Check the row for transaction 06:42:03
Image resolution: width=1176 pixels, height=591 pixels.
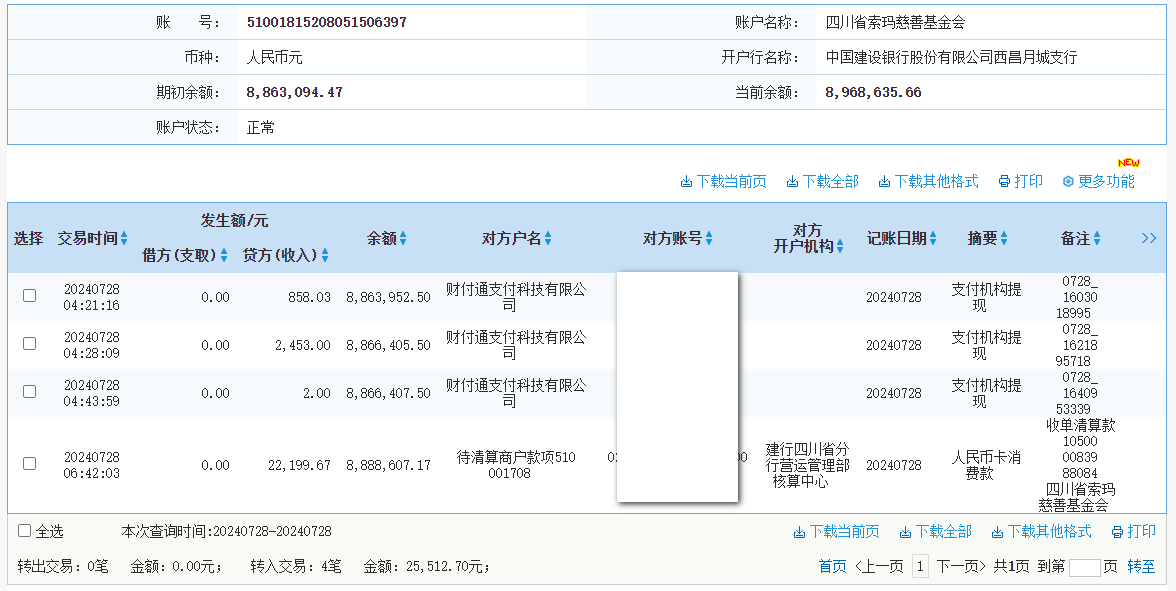pos(29,464)
